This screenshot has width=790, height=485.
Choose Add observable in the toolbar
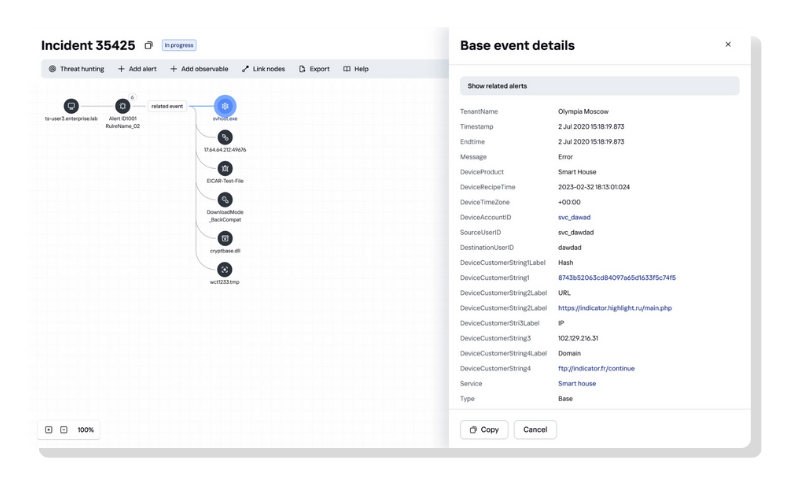pyautogui.click(x=196, y=69)
